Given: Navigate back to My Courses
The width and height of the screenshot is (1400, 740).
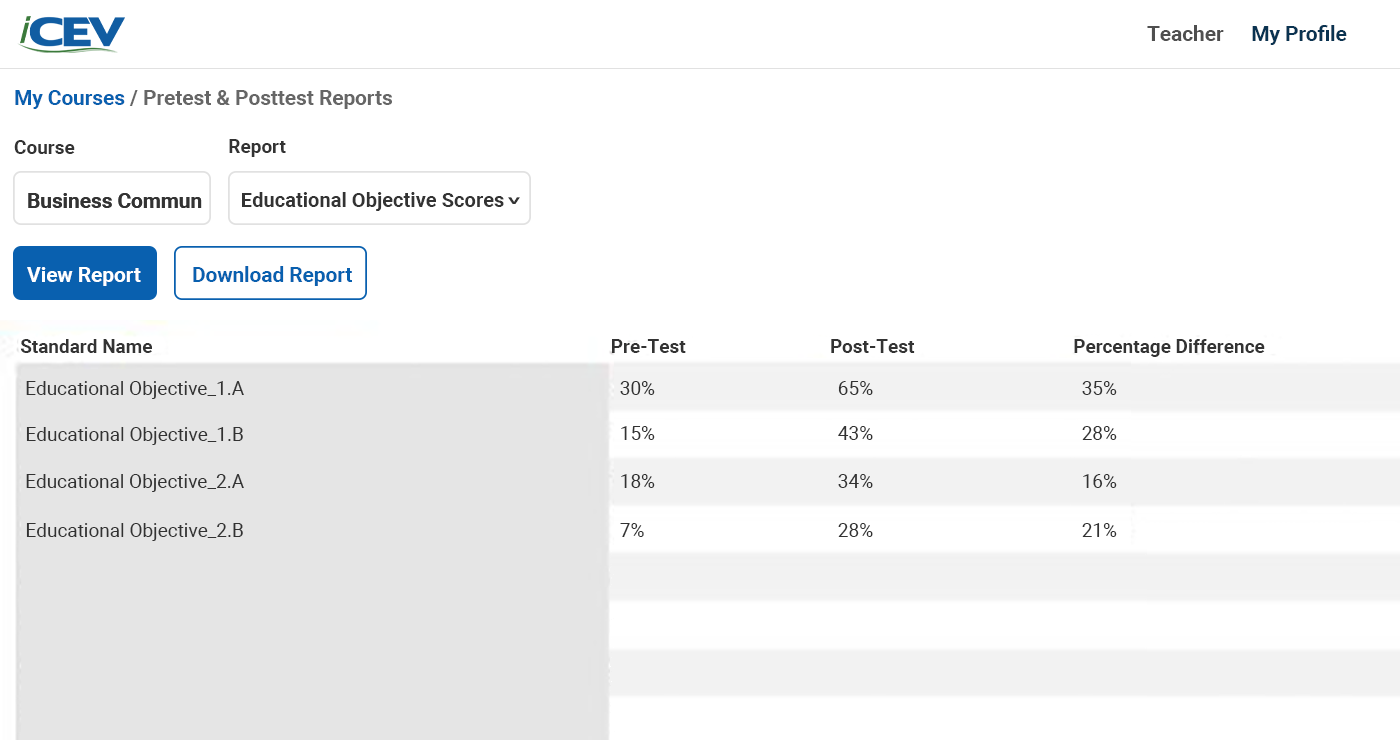Looking at the screenshot, I should point(68,97).
